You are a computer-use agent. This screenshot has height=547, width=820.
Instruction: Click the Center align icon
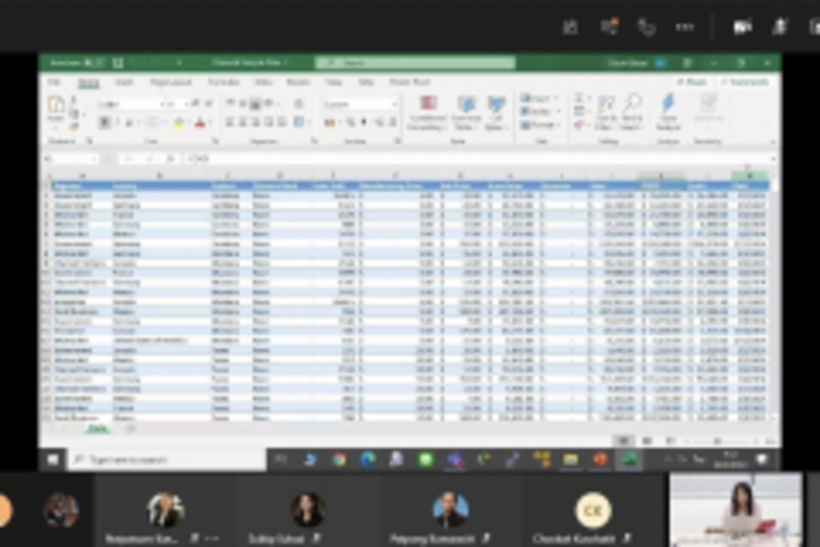(243, 122)
